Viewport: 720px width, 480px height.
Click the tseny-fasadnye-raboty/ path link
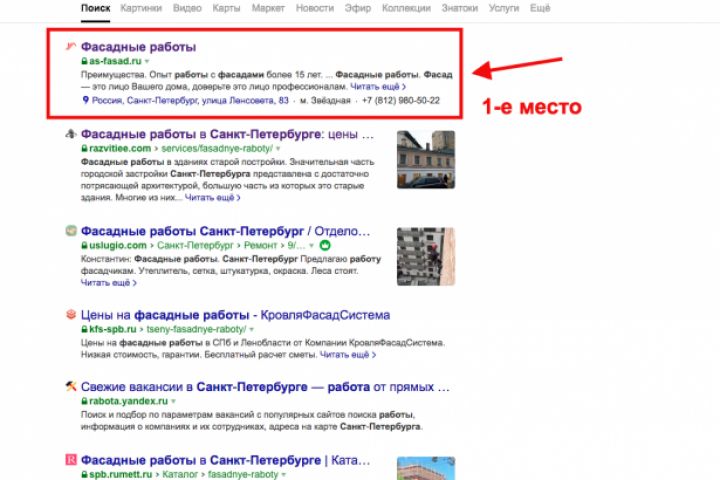197,329
